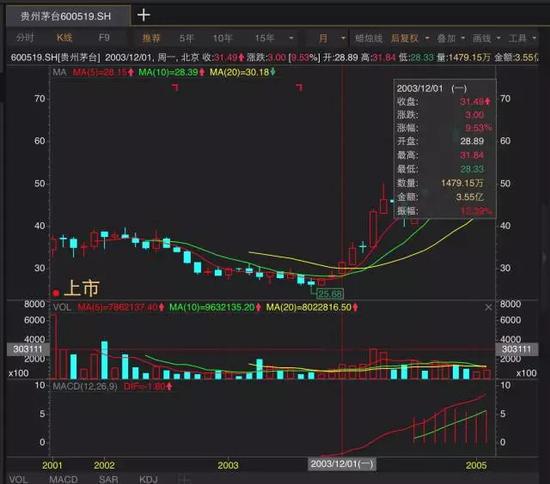This screenshot has width=550, height=484.
Task: Click the 收盘 31.49 row in tooltip
Action: tap(444, 102)
